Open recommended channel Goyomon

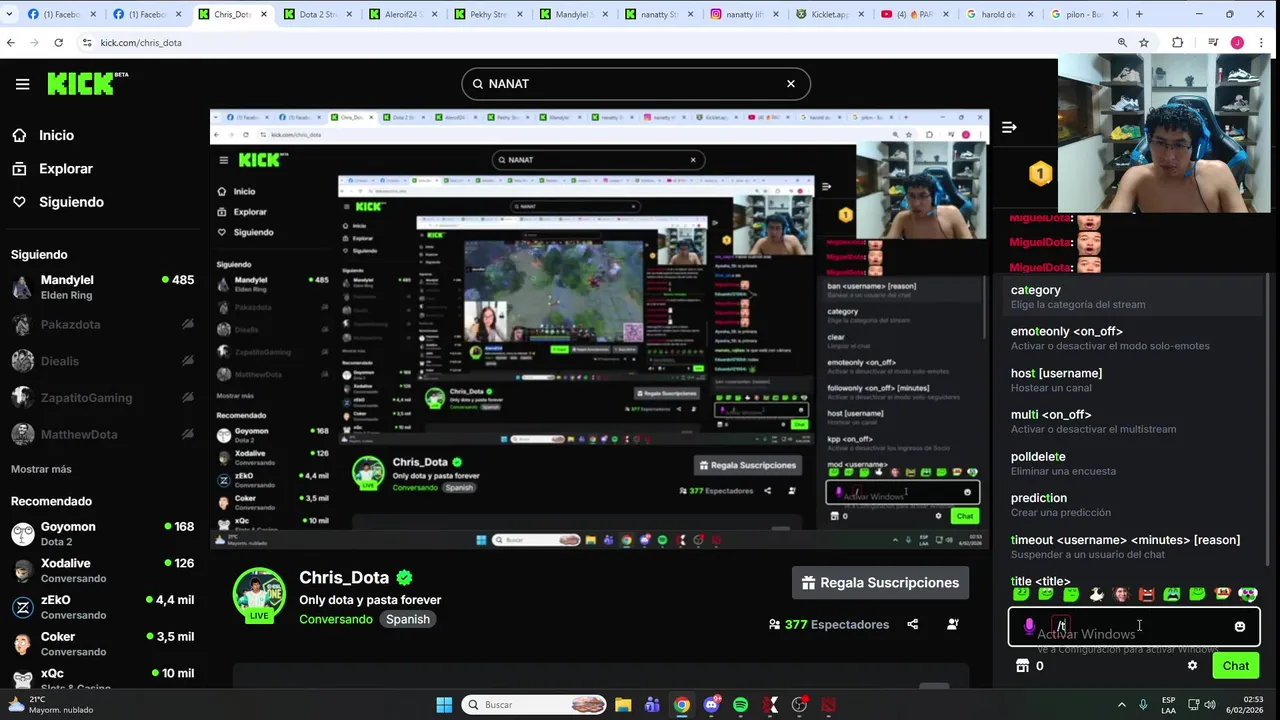click(x=102, y=534)
